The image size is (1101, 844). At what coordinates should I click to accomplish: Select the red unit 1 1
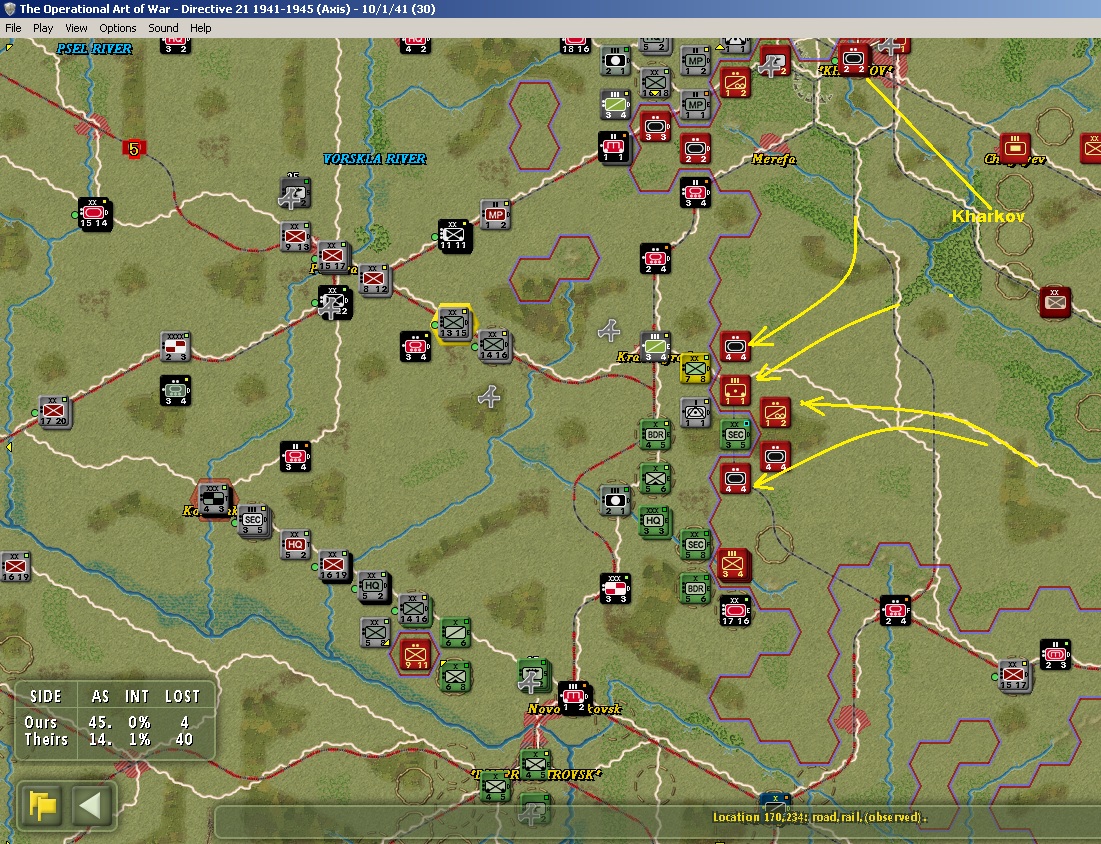[x=735, y=390]
